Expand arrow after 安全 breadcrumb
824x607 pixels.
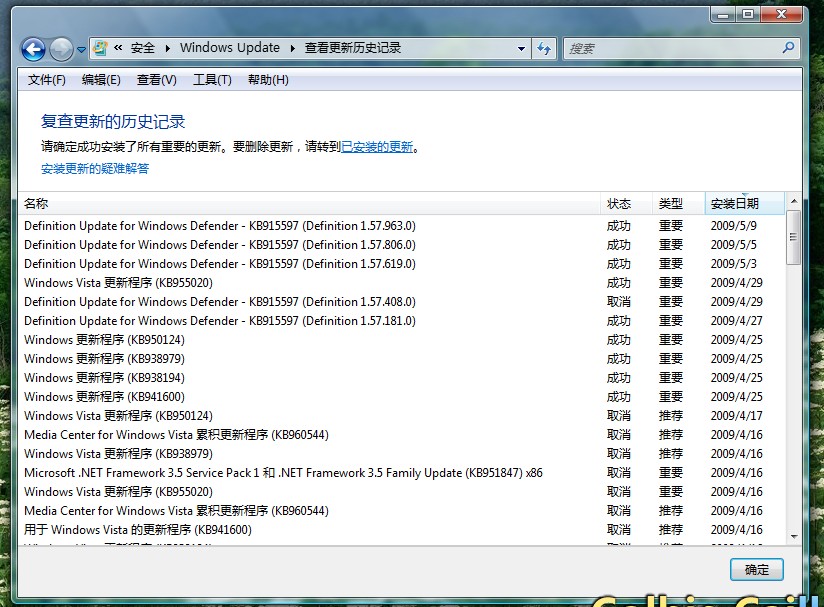coord(168,48)
